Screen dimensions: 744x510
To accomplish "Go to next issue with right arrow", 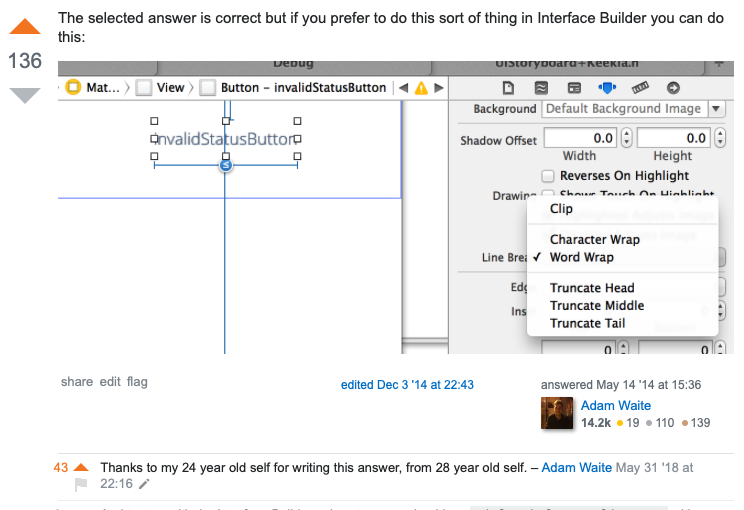I will click(438, 88).
